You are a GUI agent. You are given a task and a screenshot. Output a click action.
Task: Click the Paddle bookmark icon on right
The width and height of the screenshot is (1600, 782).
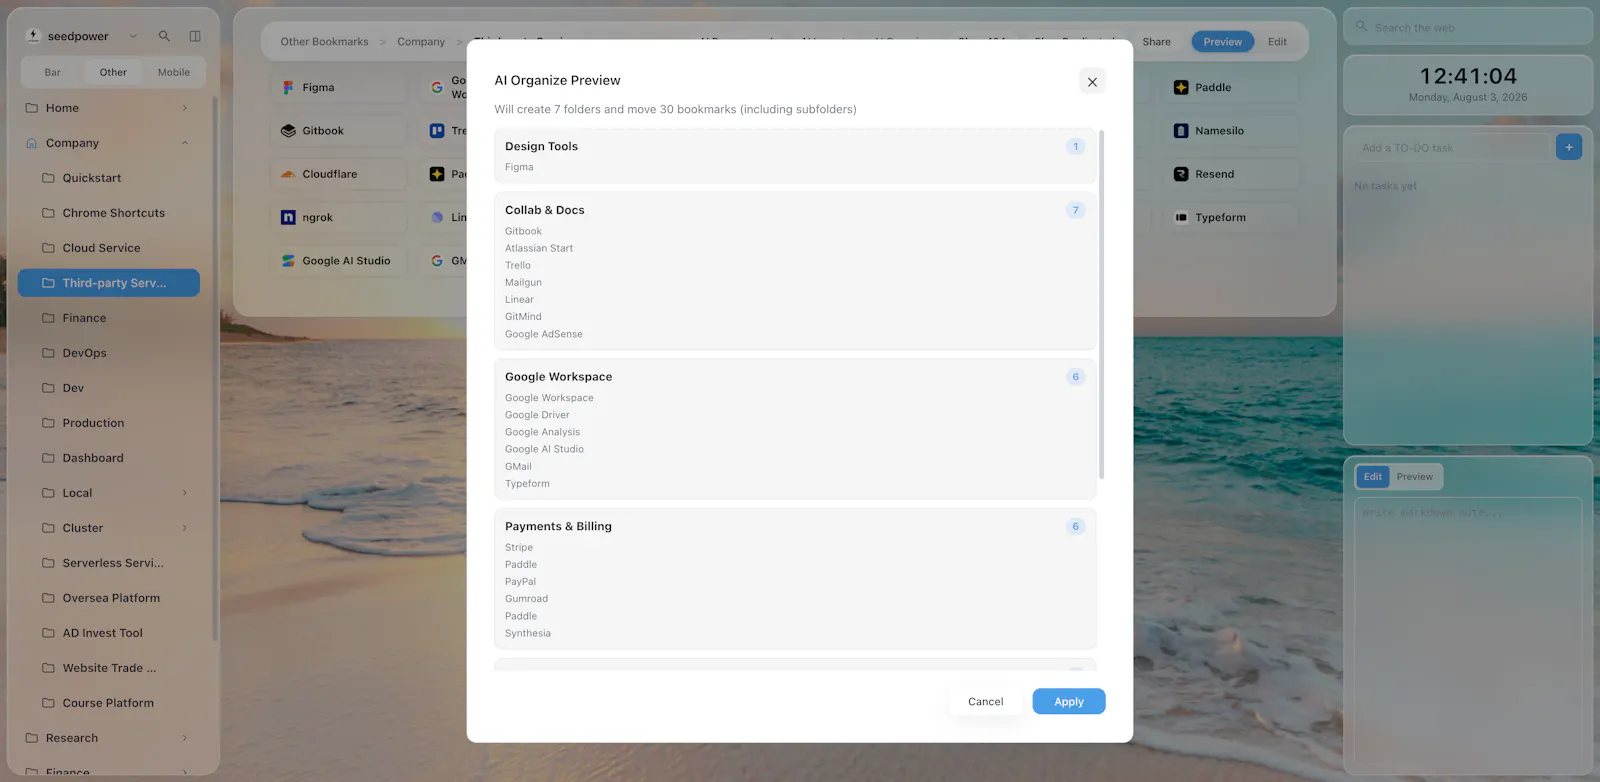[1181, 88]
